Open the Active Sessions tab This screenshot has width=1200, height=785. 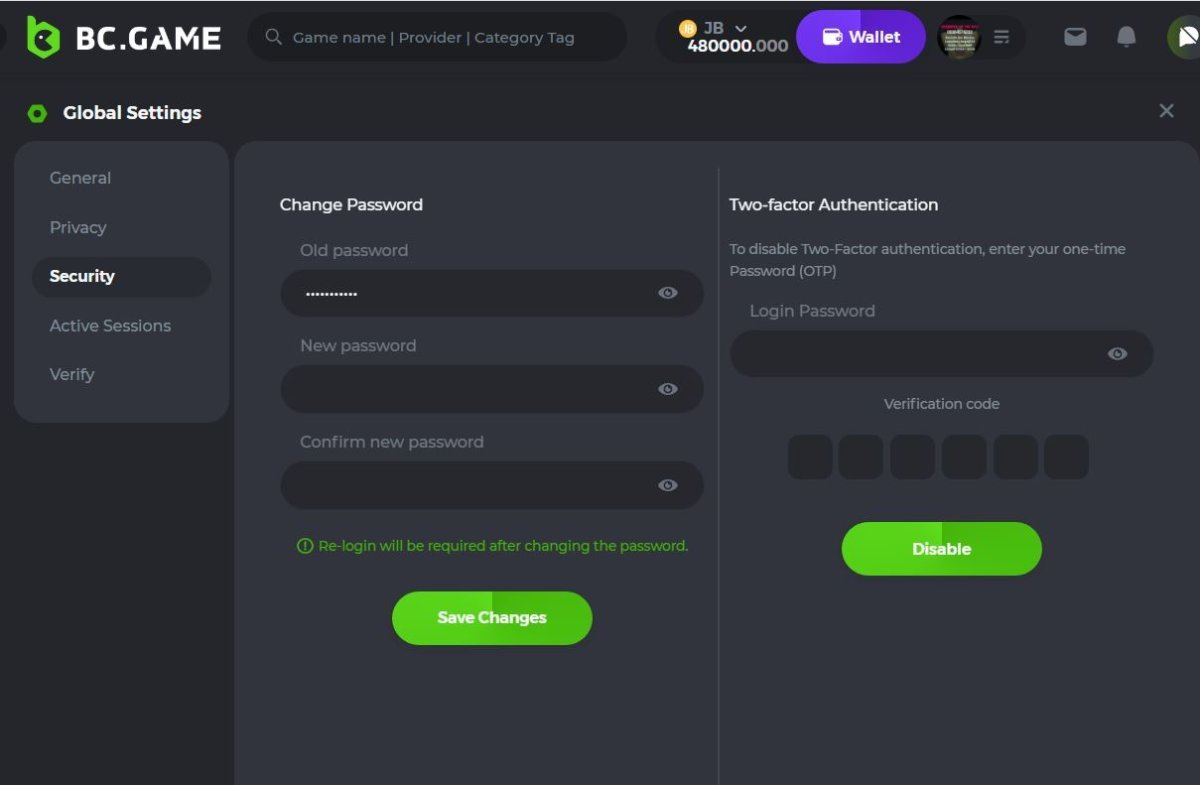pos(110,325)
